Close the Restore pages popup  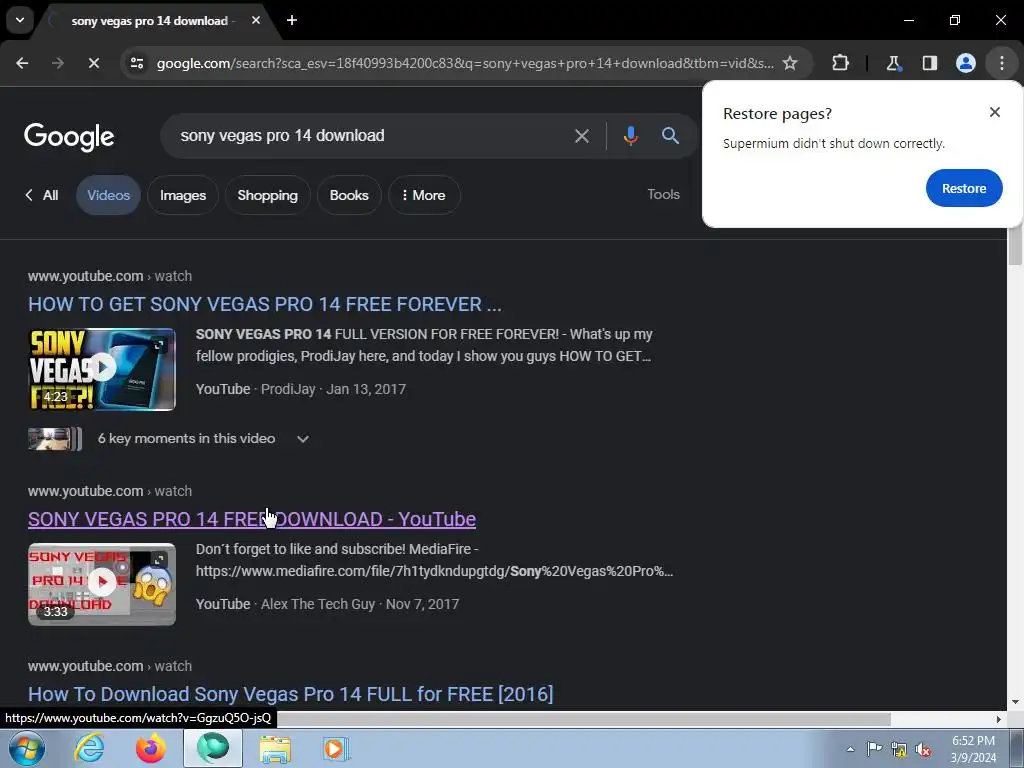coord(995,112)
